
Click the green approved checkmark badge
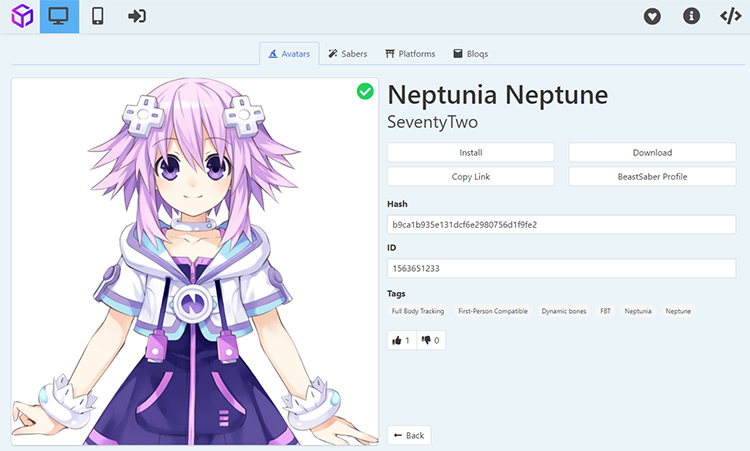tap(365, 91)
